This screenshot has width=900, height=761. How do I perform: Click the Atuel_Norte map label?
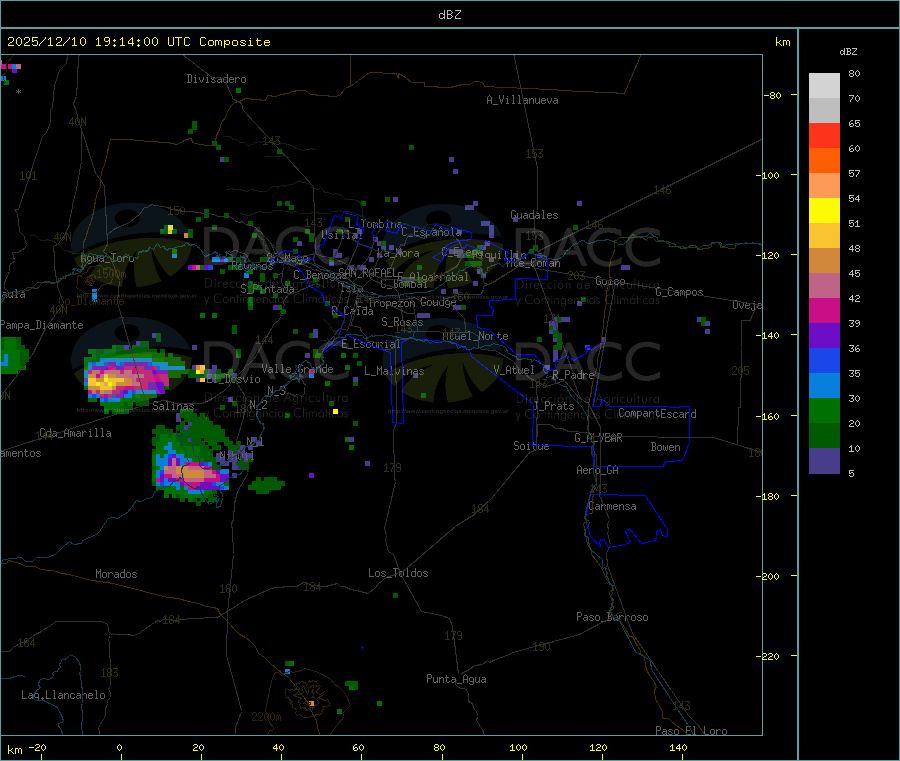point(475,336)
